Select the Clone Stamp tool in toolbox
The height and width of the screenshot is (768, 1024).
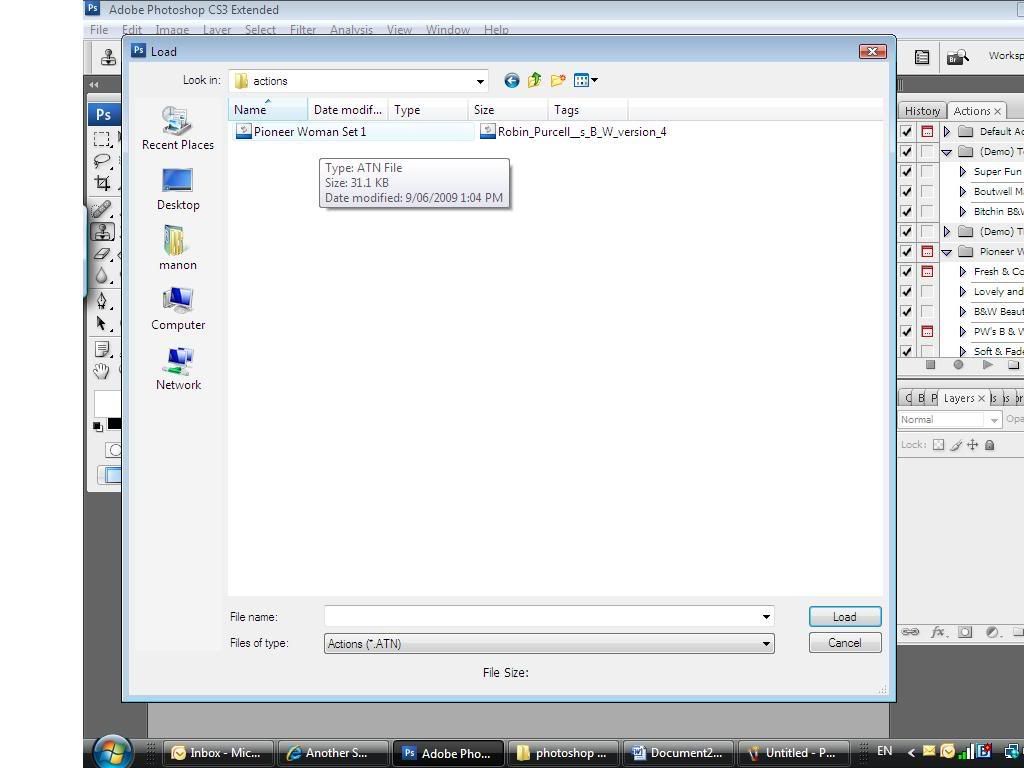pos(103,232)
